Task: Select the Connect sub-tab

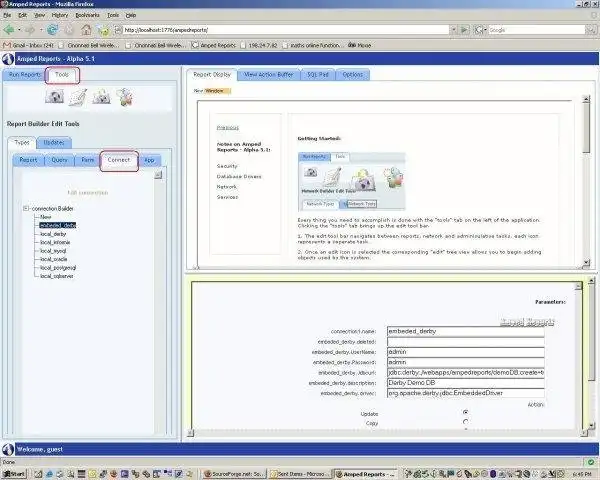Action: [119, 160]
